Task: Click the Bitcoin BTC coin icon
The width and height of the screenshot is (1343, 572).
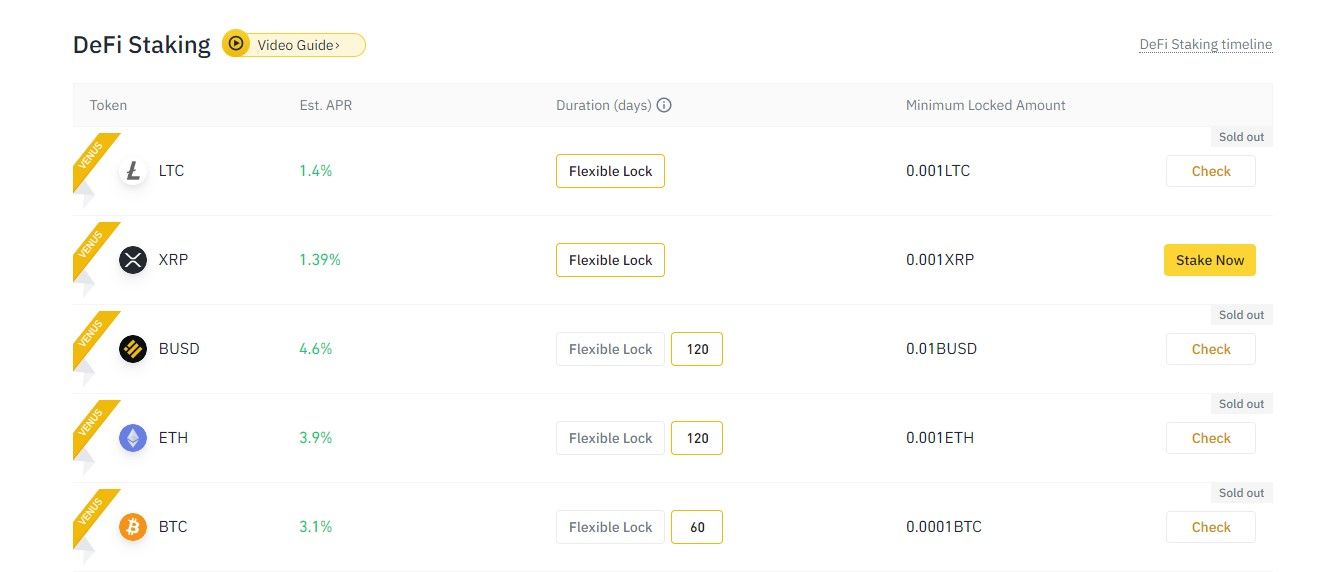Action: click(133, 527)
